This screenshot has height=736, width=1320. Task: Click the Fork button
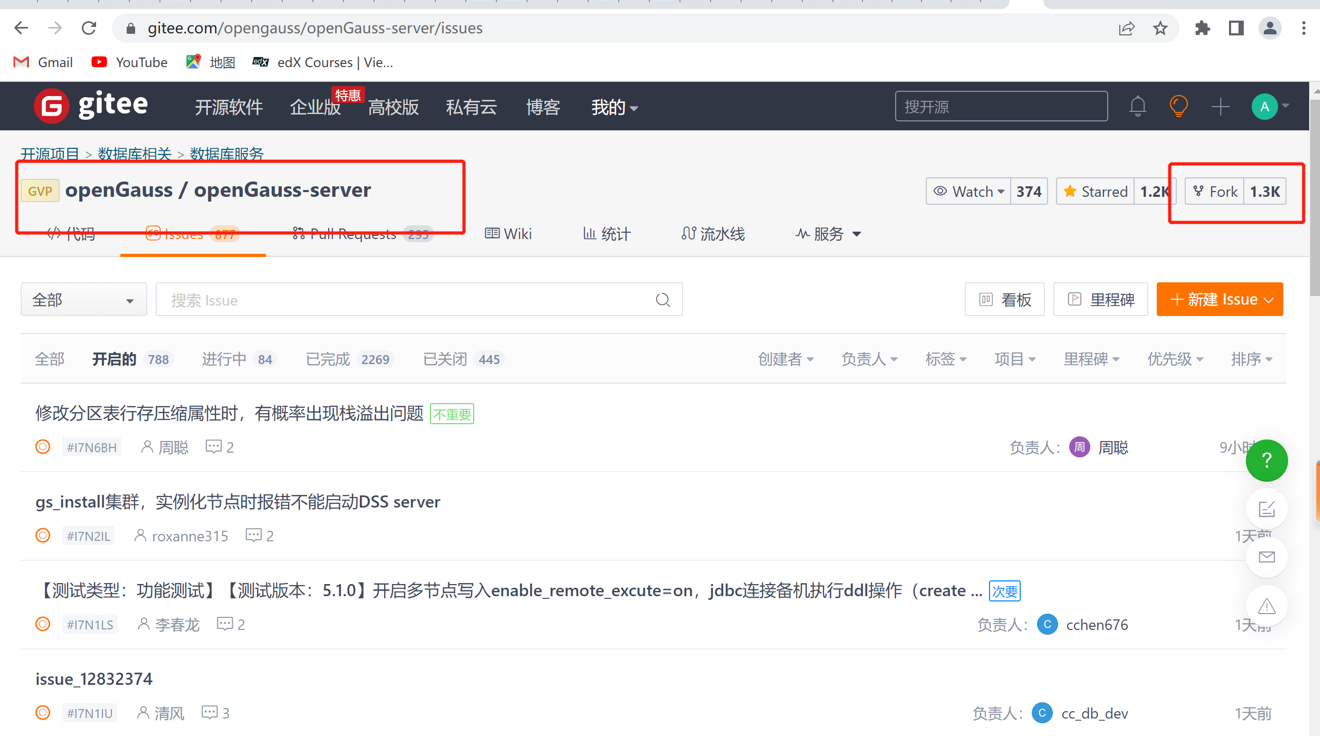click(x=1214, y=190)
